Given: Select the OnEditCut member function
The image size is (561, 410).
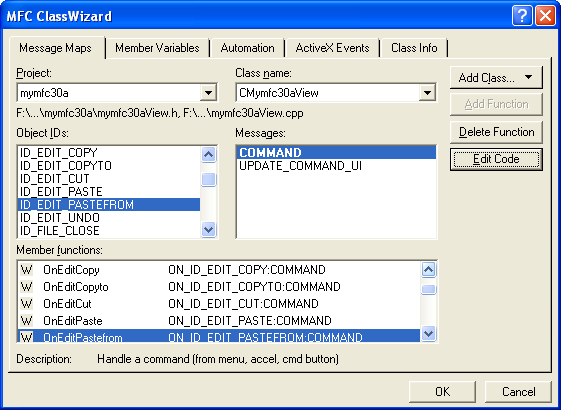Looking at the screenshot, I should 219,304.
